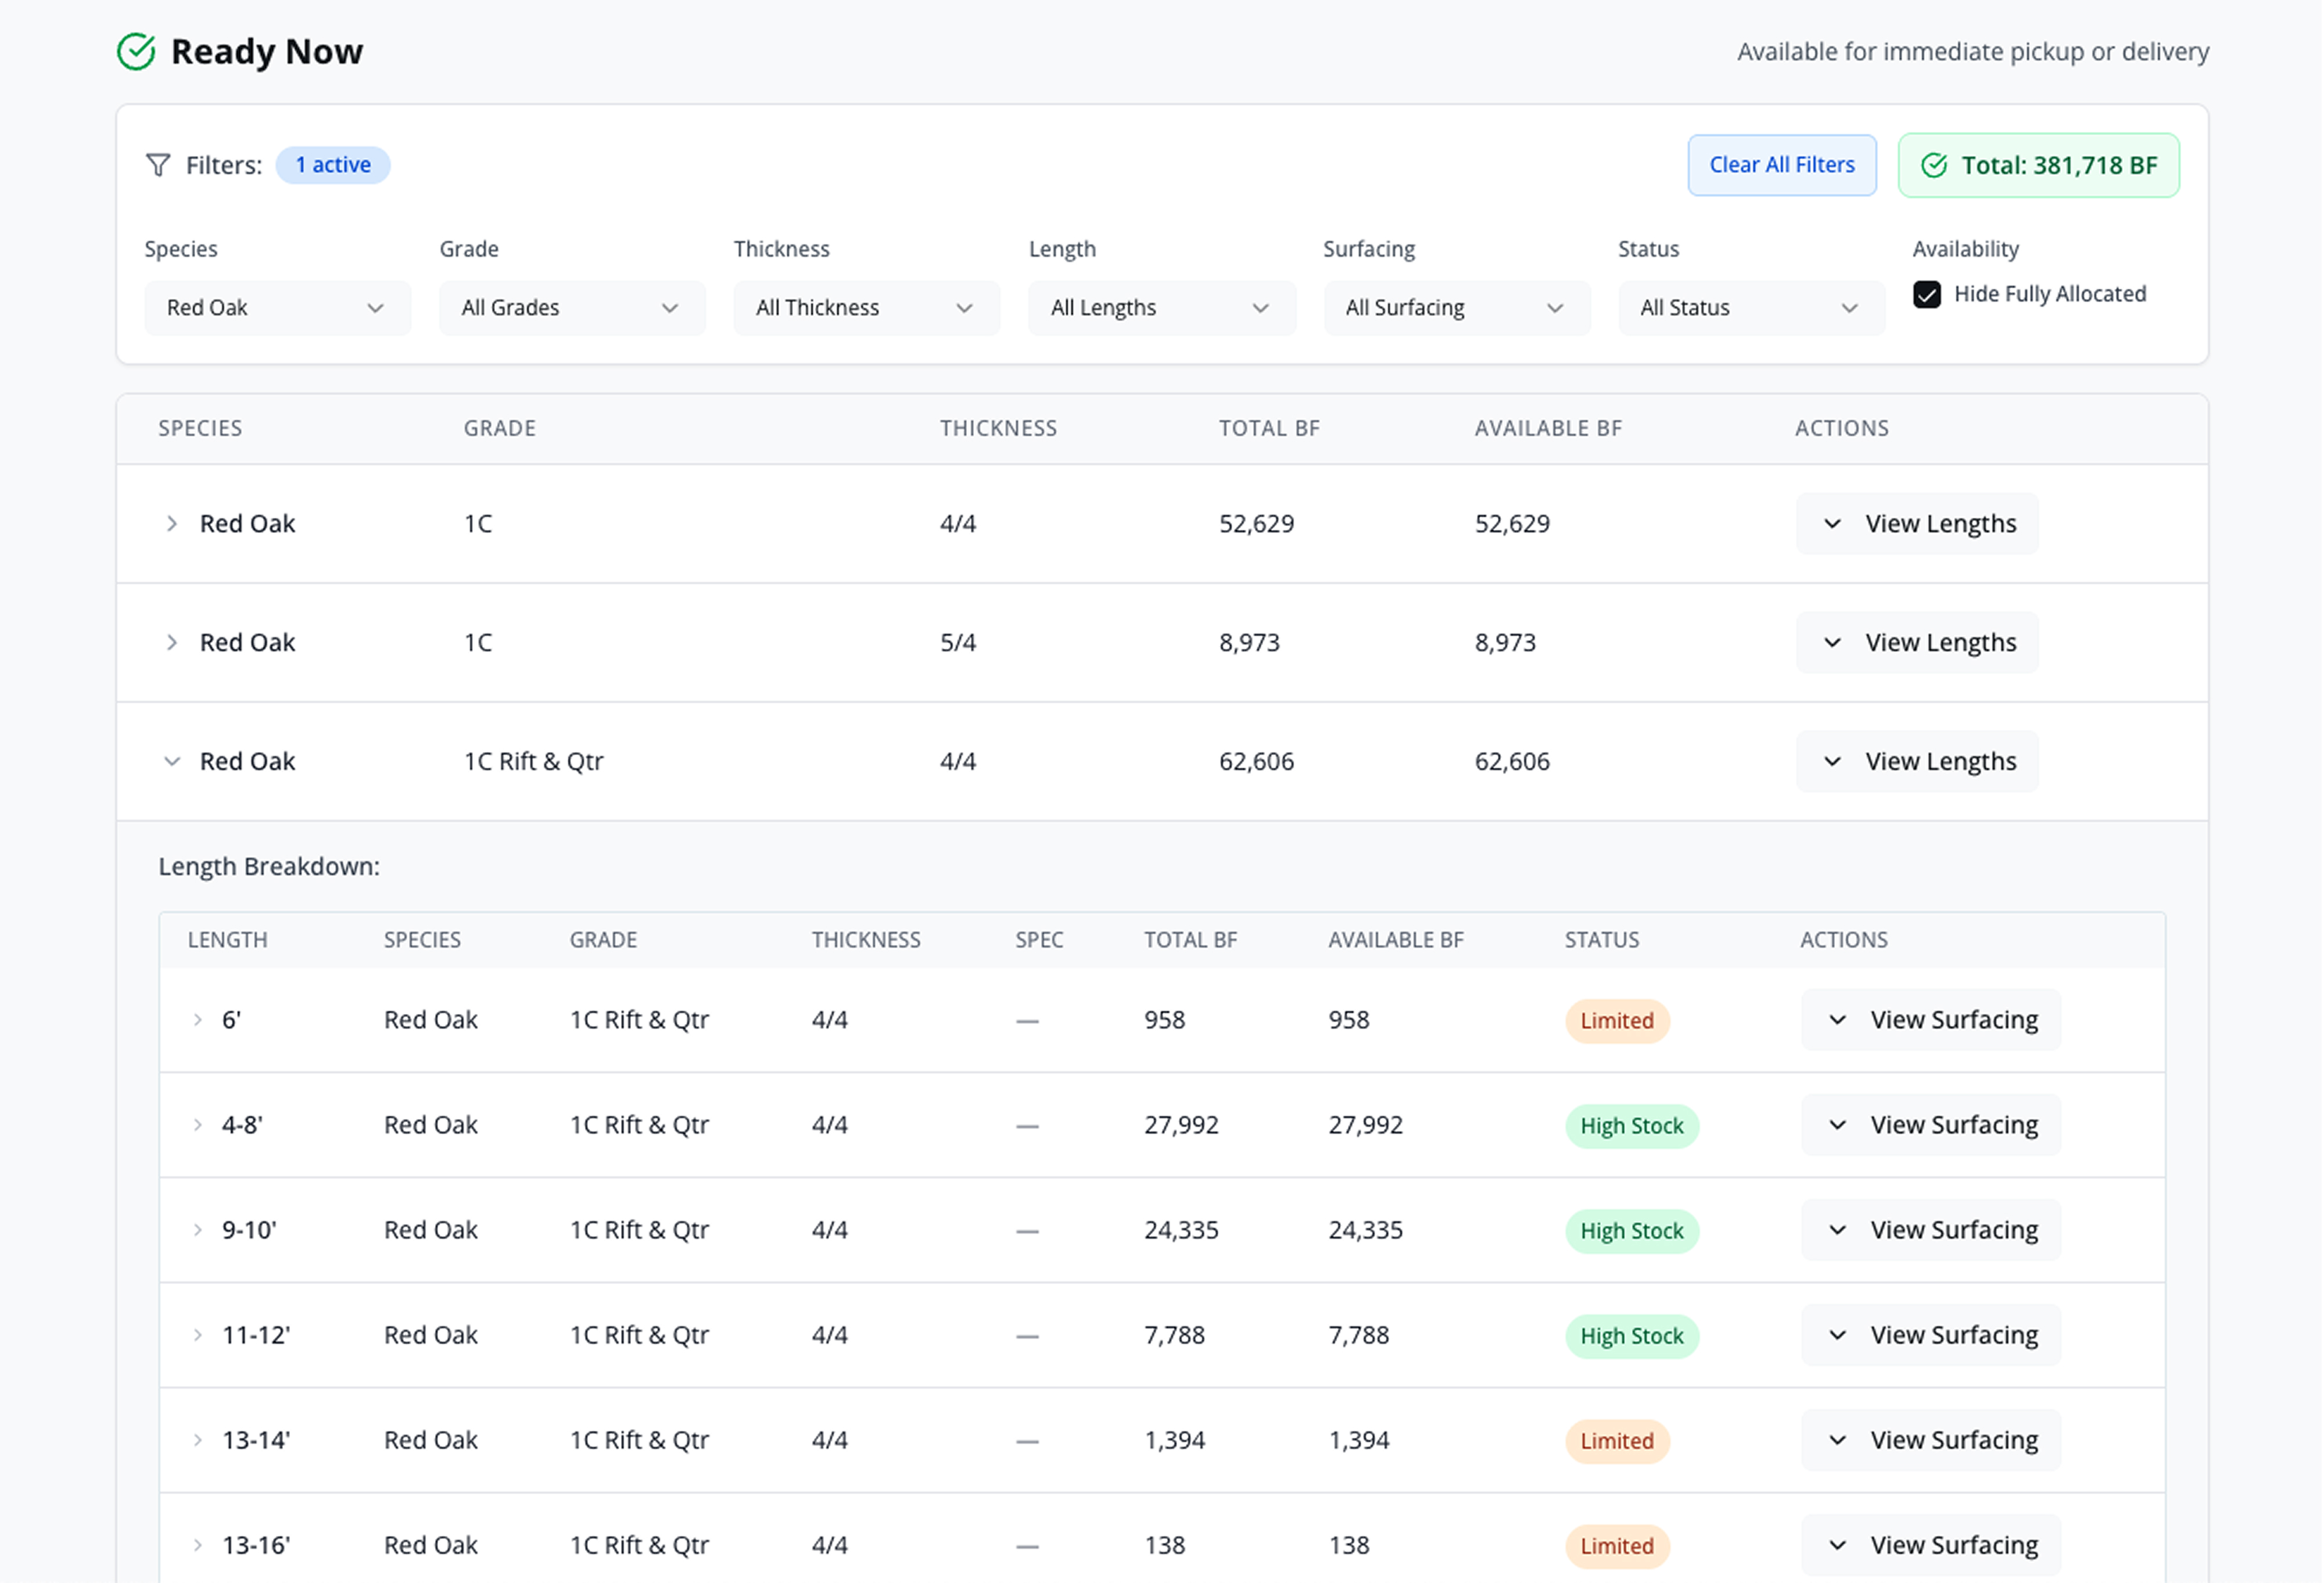This screenshot has height=1583, width=2324.
Task: Expand the Red Oak 1C 5/4 row chevron
Action: point(172,643)
